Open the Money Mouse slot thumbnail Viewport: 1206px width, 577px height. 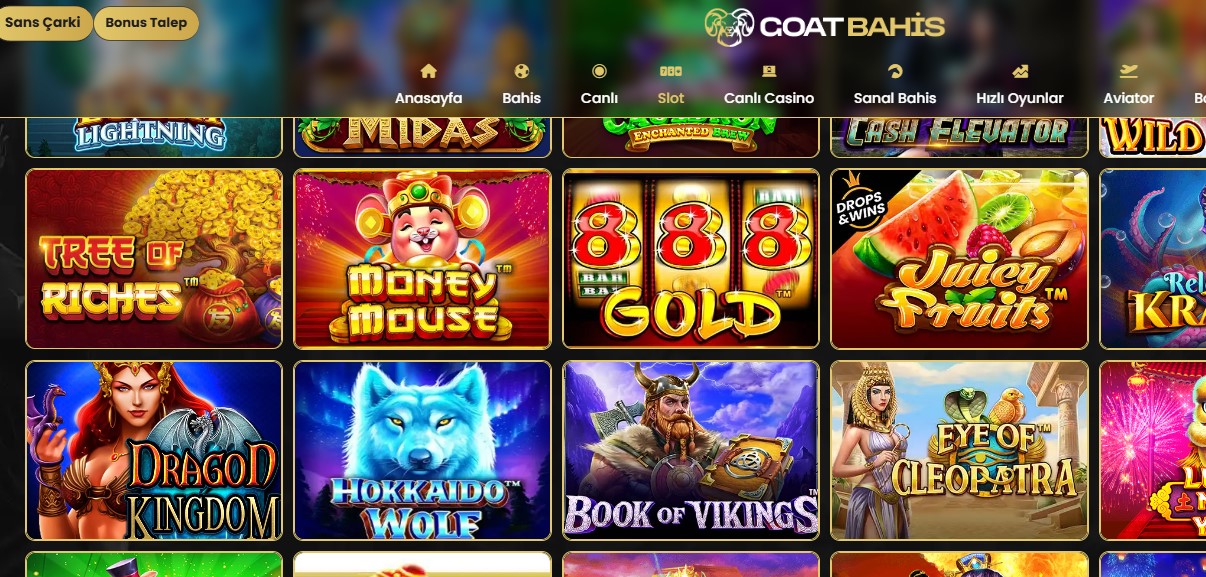point(422,258)
